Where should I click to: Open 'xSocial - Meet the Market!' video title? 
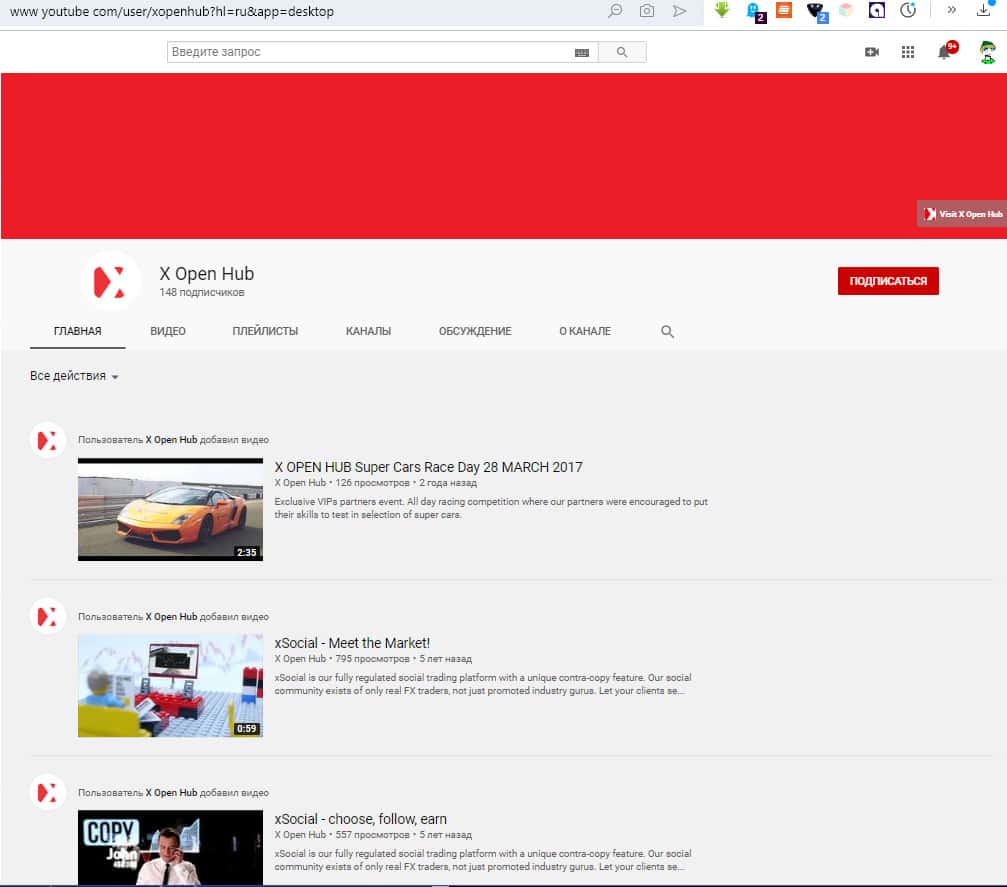coord(352,643)
